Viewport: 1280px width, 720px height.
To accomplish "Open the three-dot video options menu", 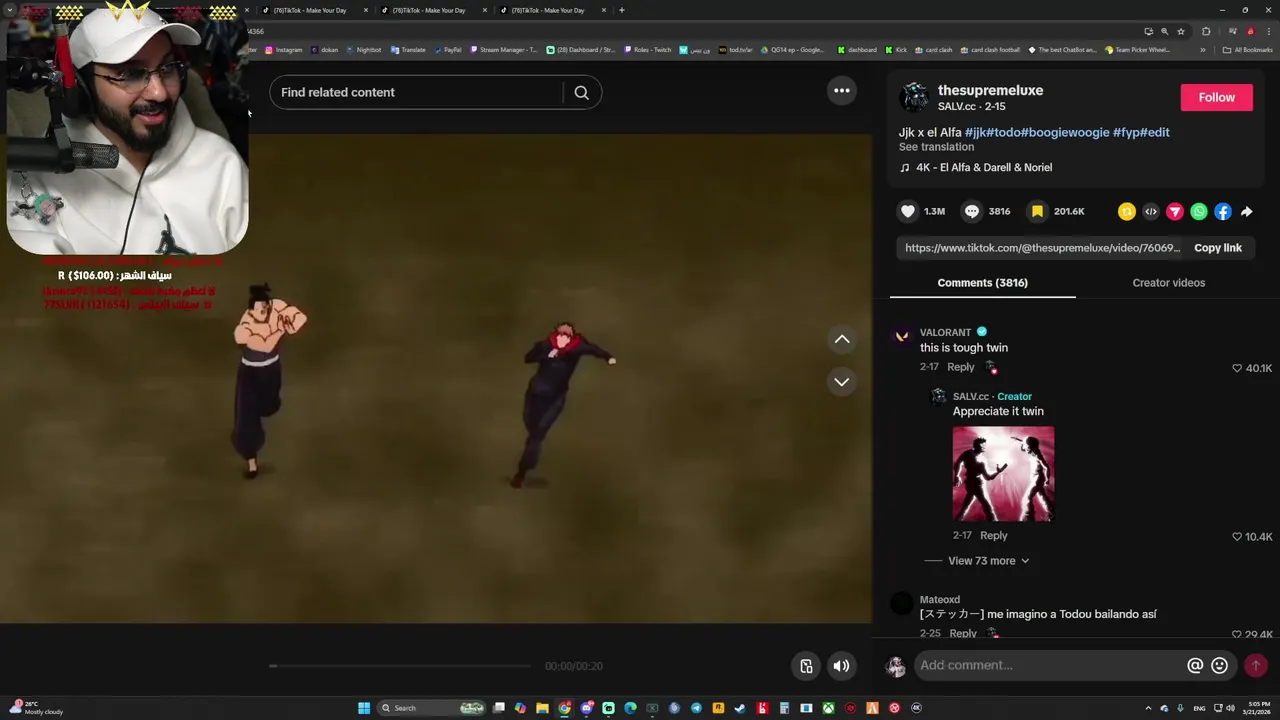I will click(842, 91).
